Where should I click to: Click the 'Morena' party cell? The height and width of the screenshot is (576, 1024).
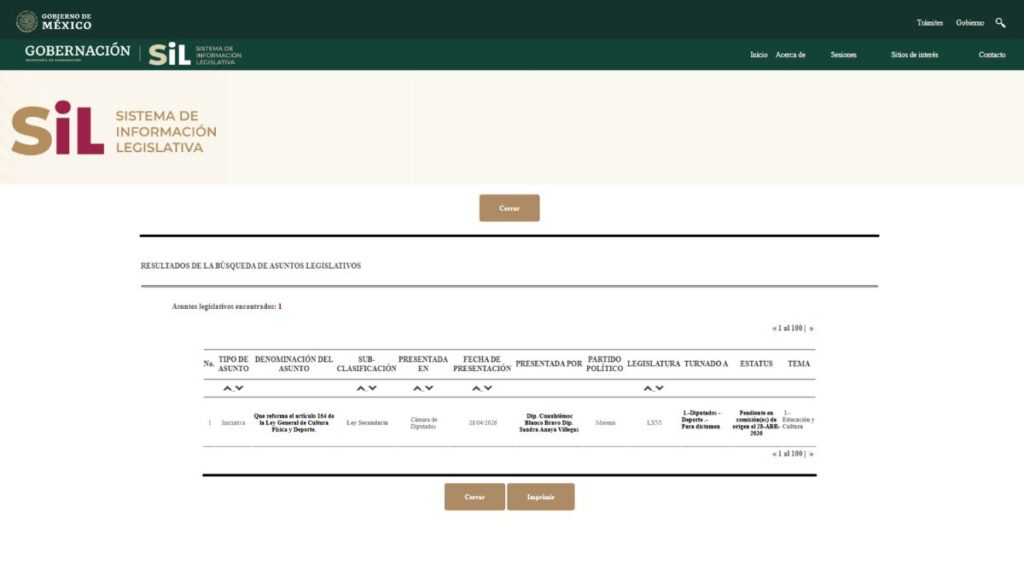pyautogui.click(x=605, y=423)
